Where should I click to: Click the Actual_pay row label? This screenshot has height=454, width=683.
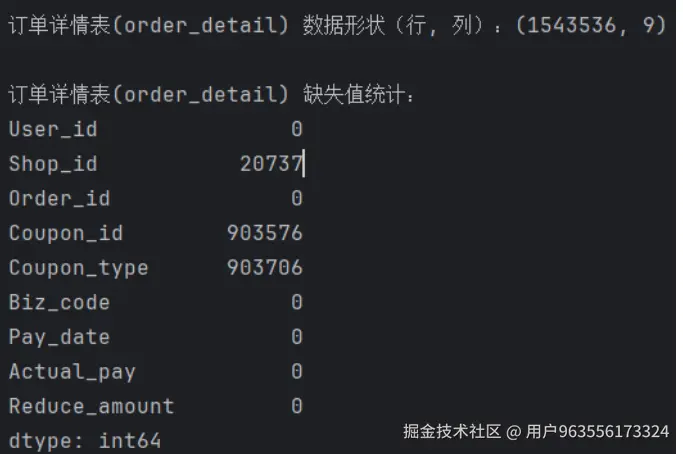[x=72, y=372]
